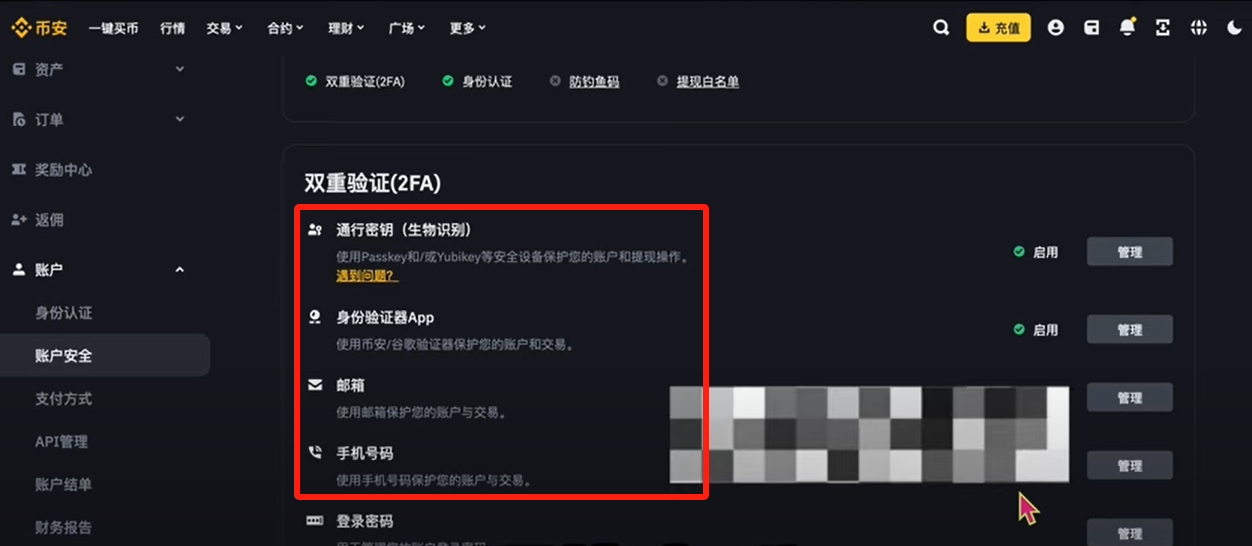Click the 防钓鱼码 link

click(594, 82)
